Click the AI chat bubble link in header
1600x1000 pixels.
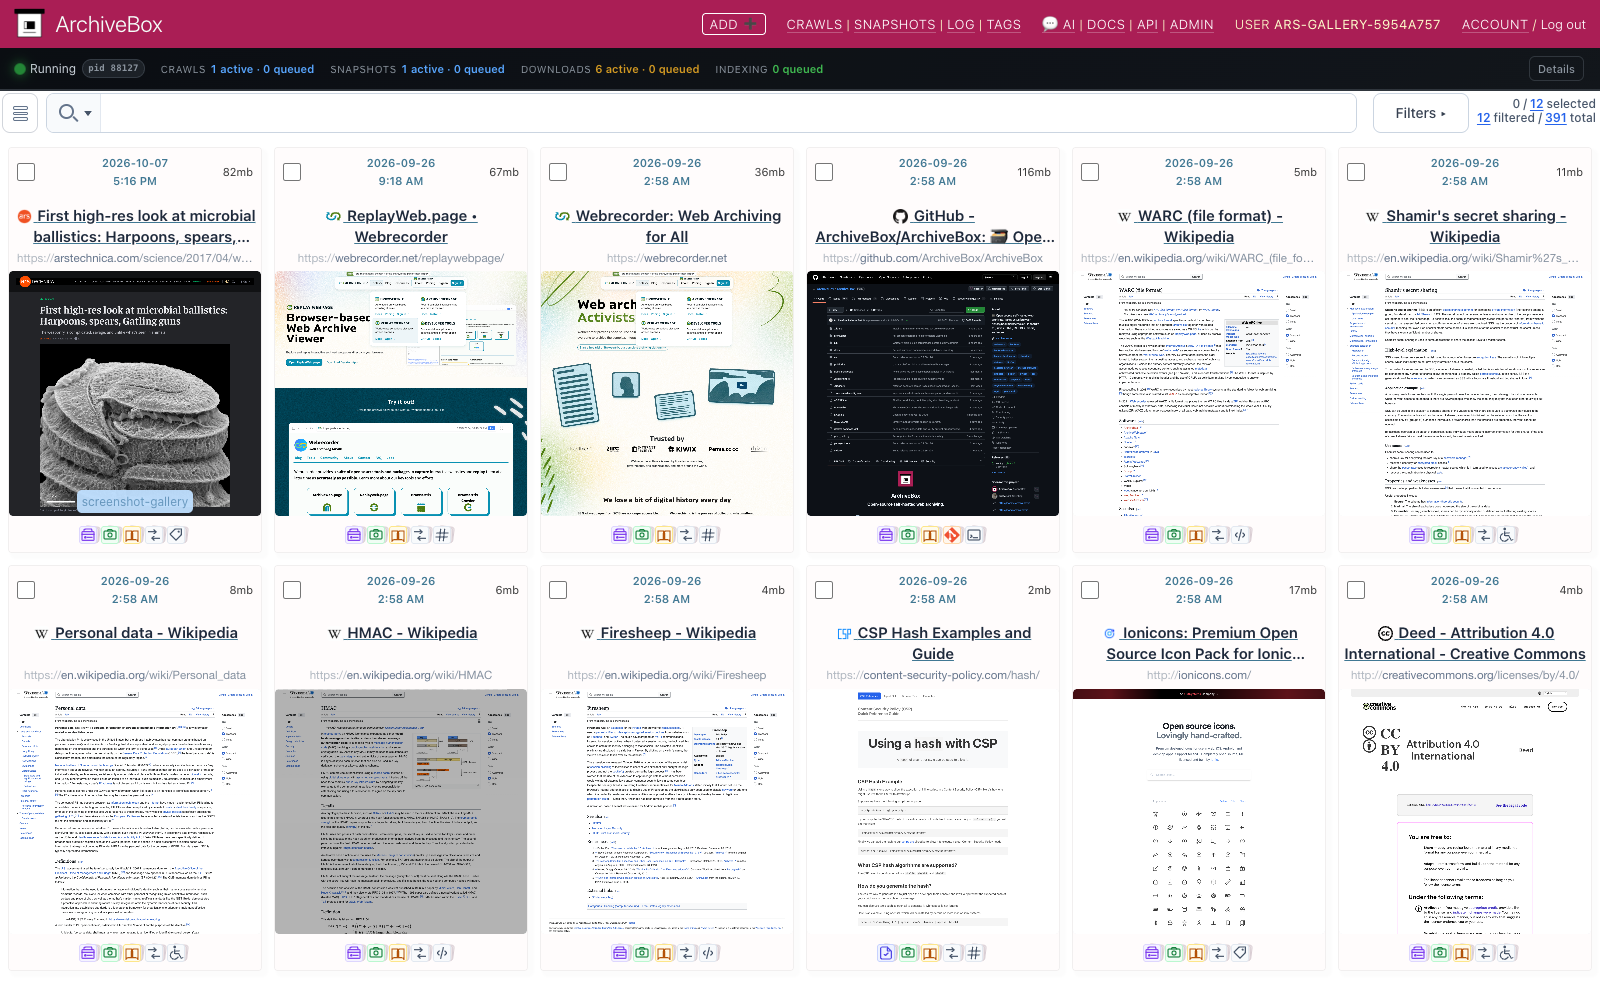tap(1058, 24)
